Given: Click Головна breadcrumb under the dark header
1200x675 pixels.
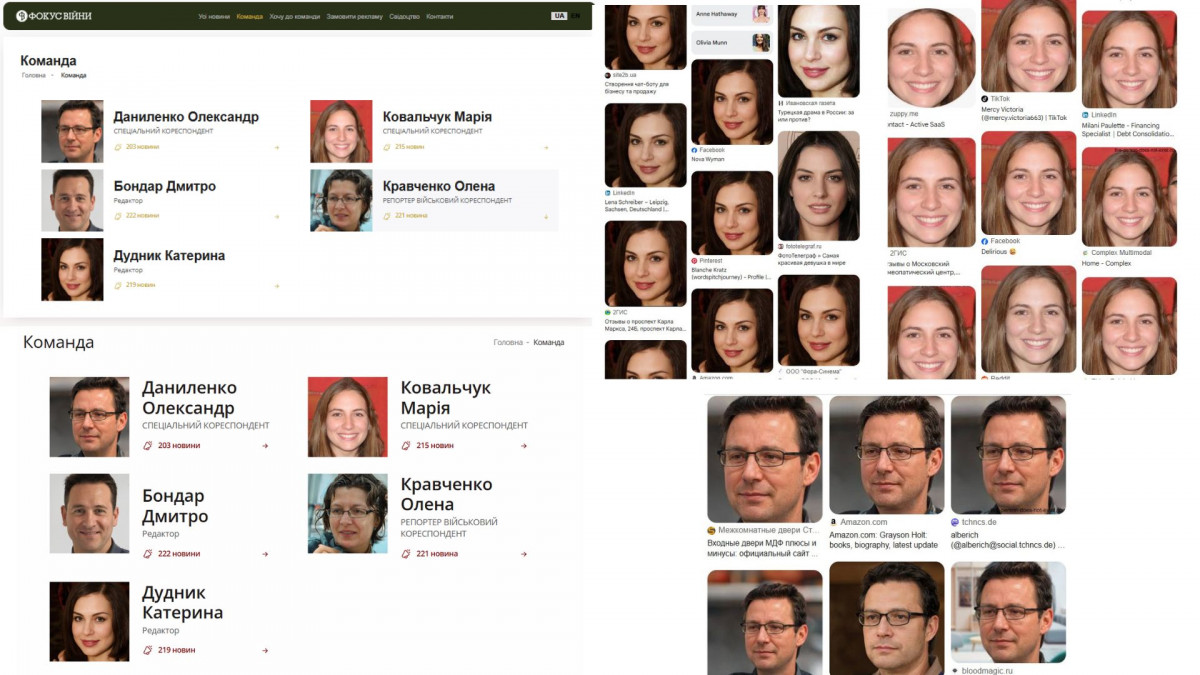Looking at the screenshot, I should (34, 75).
